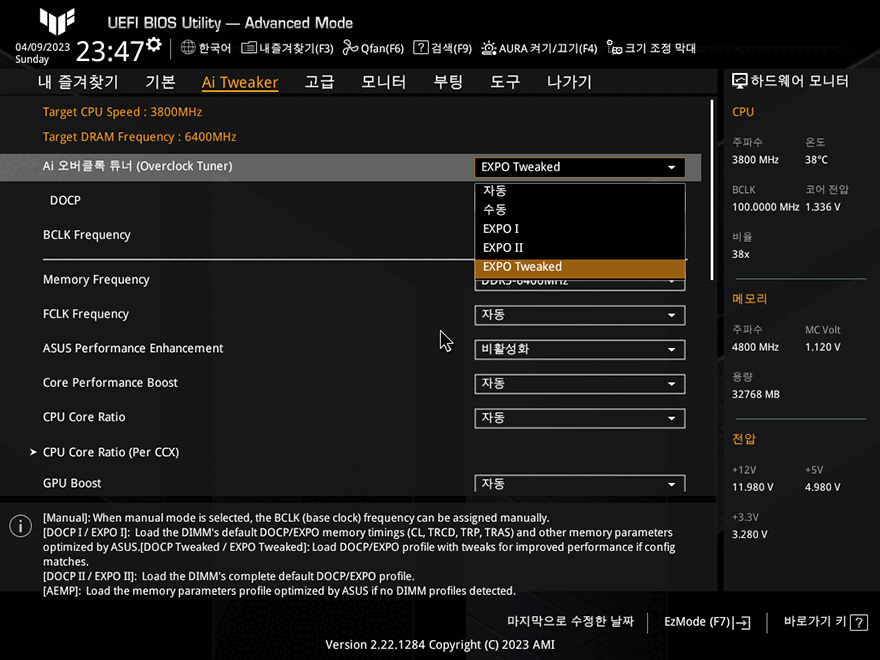Open ASUS Performance Enhancement dropdown
This screenshot has width=880, height=660.
coord(580,349)
